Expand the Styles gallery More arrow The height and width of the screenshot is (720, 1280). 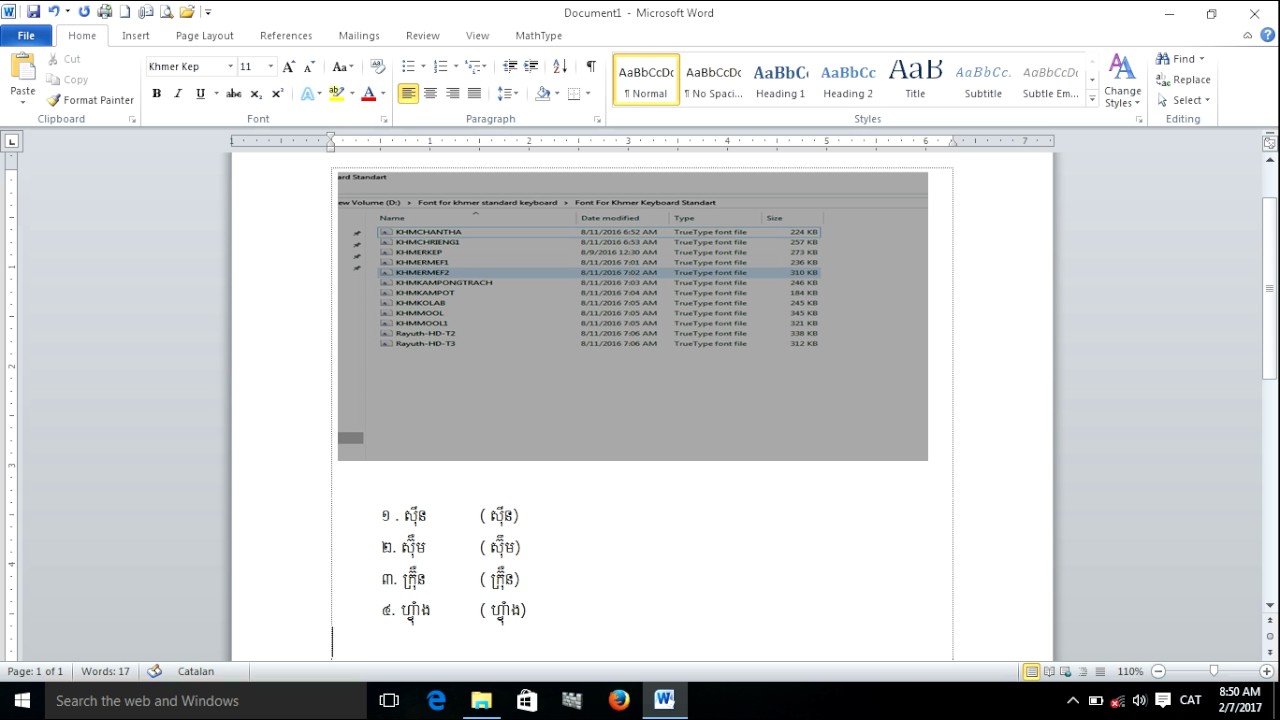tap(1092, 97)
